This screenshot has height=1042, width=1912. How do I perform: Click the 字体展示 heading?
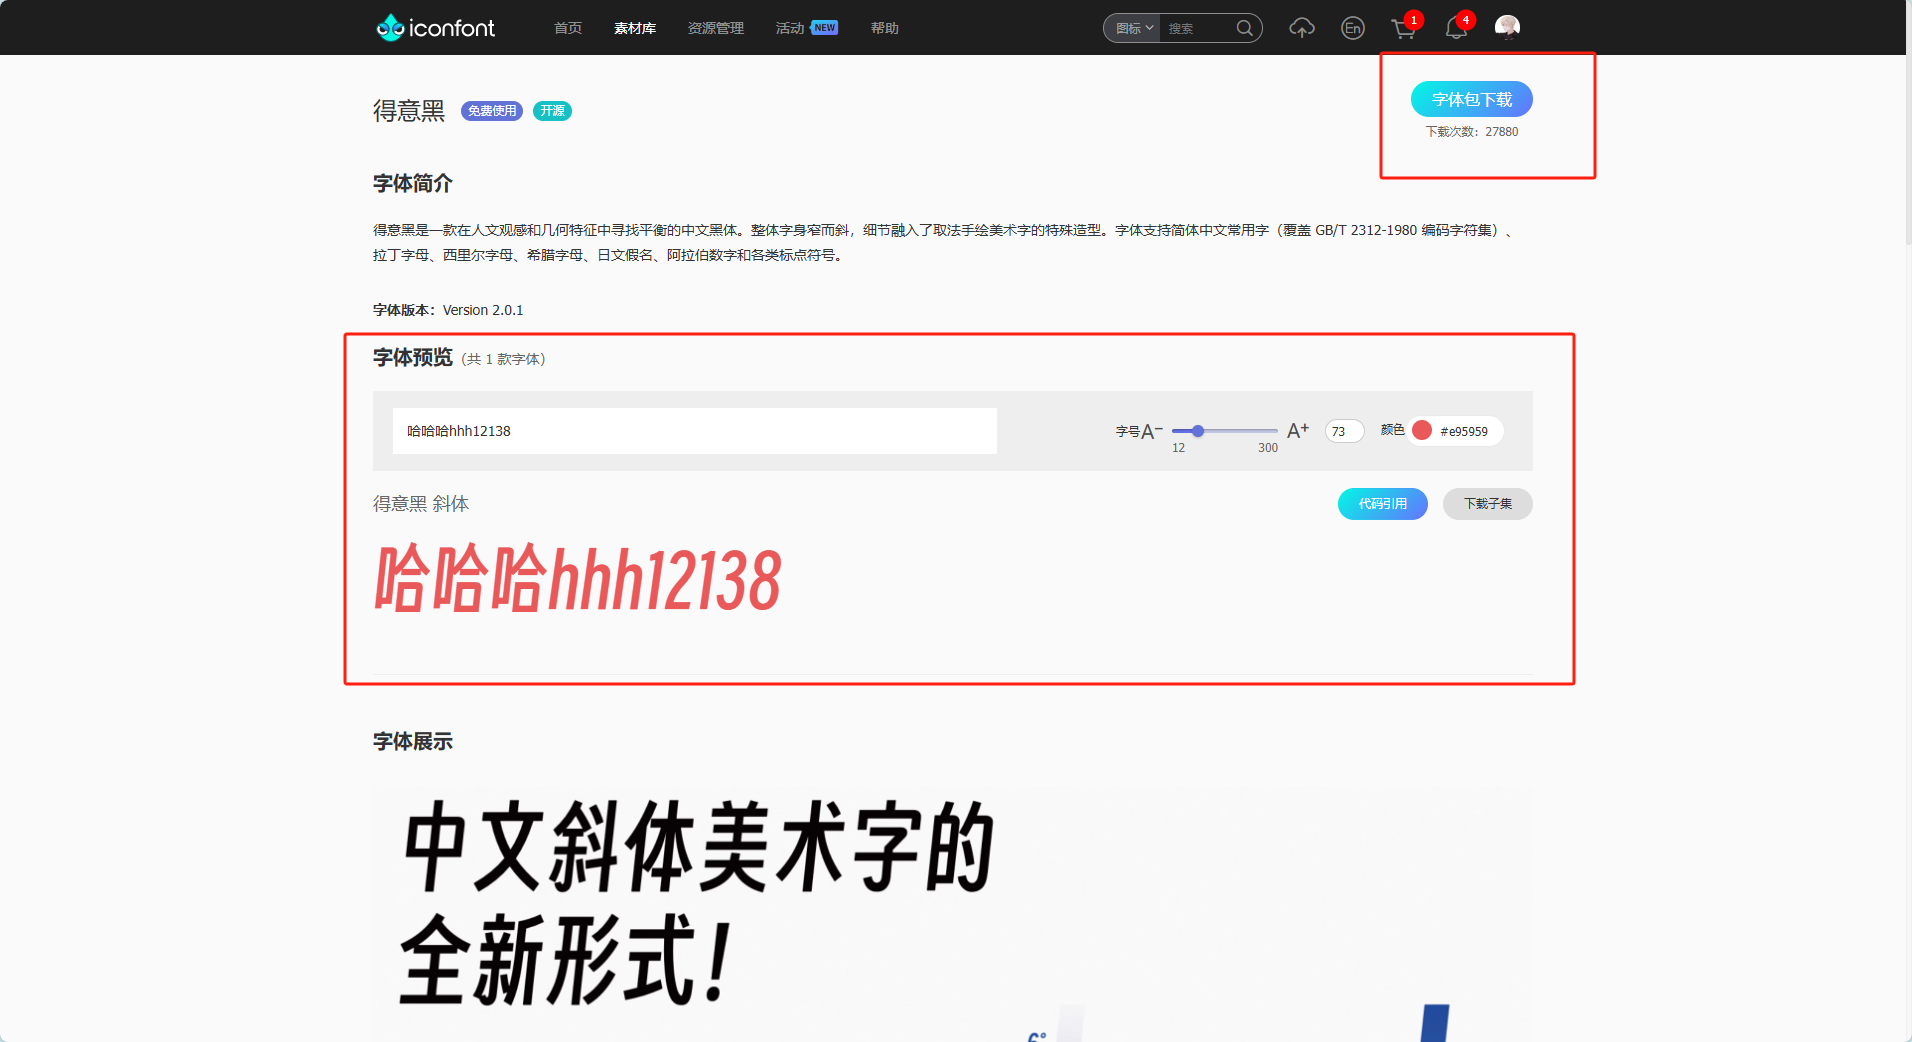tap(413, 742)
